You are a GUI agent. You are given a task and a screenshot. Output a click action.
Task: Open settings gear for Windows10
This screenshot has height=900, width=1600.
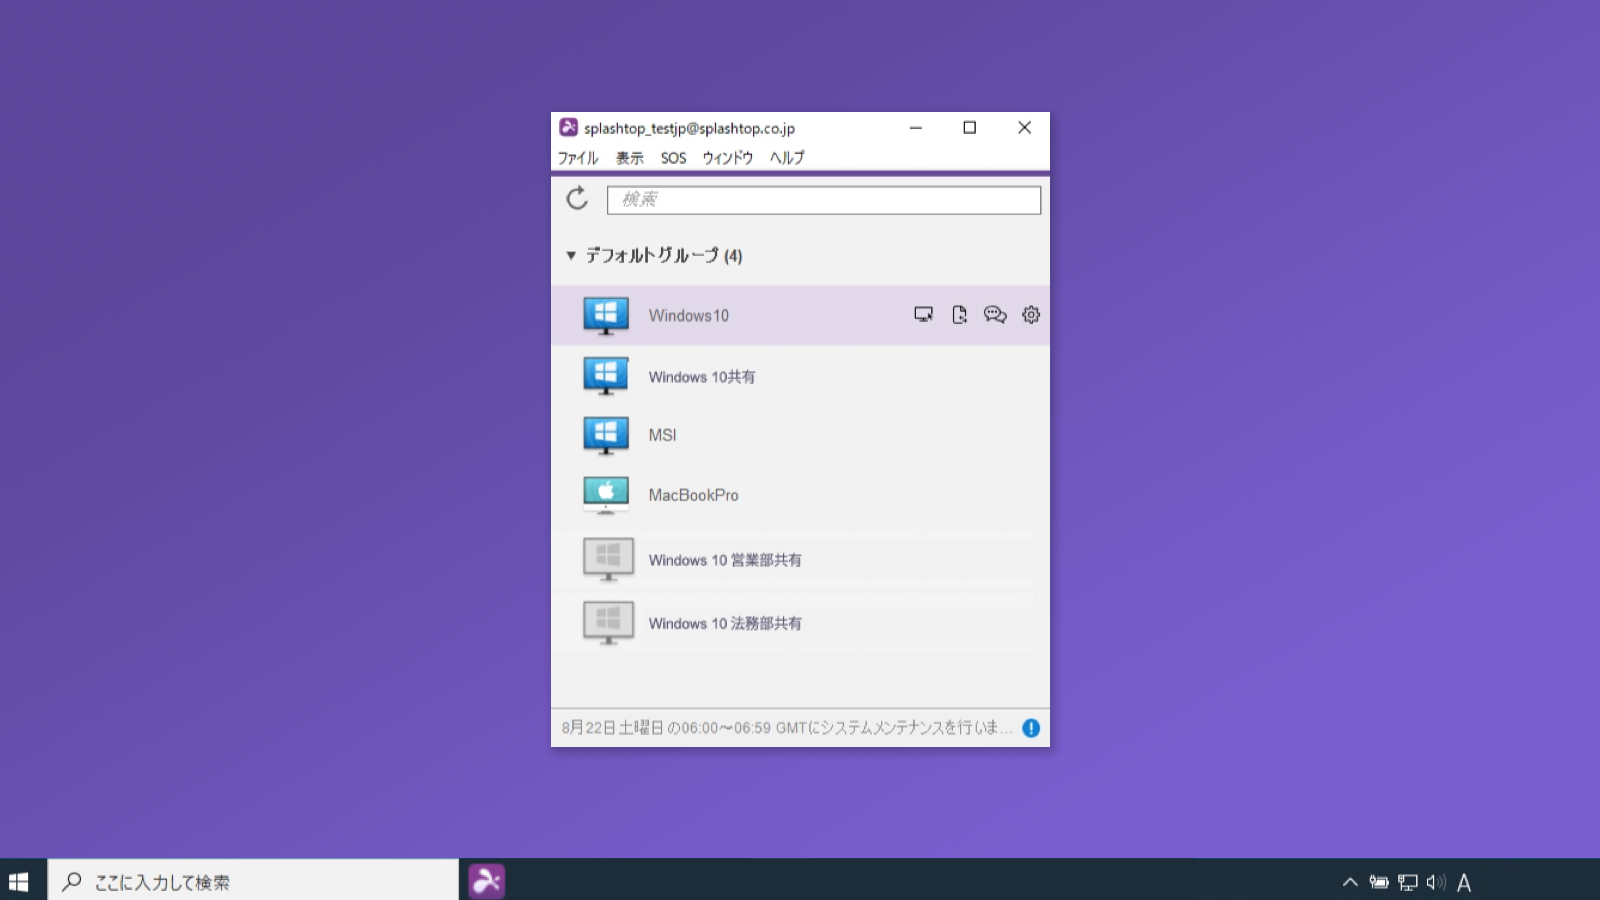pos(1031,315)
